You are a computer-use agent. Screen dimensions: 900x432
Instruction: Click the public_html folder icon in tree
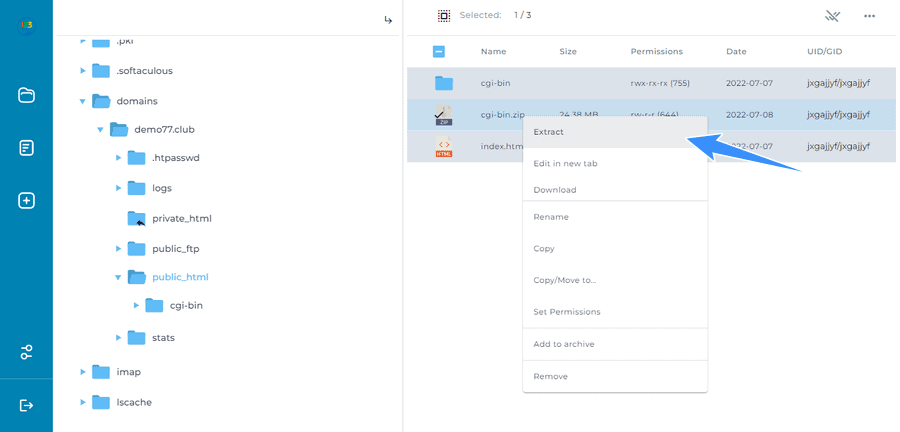coord(137,277)
